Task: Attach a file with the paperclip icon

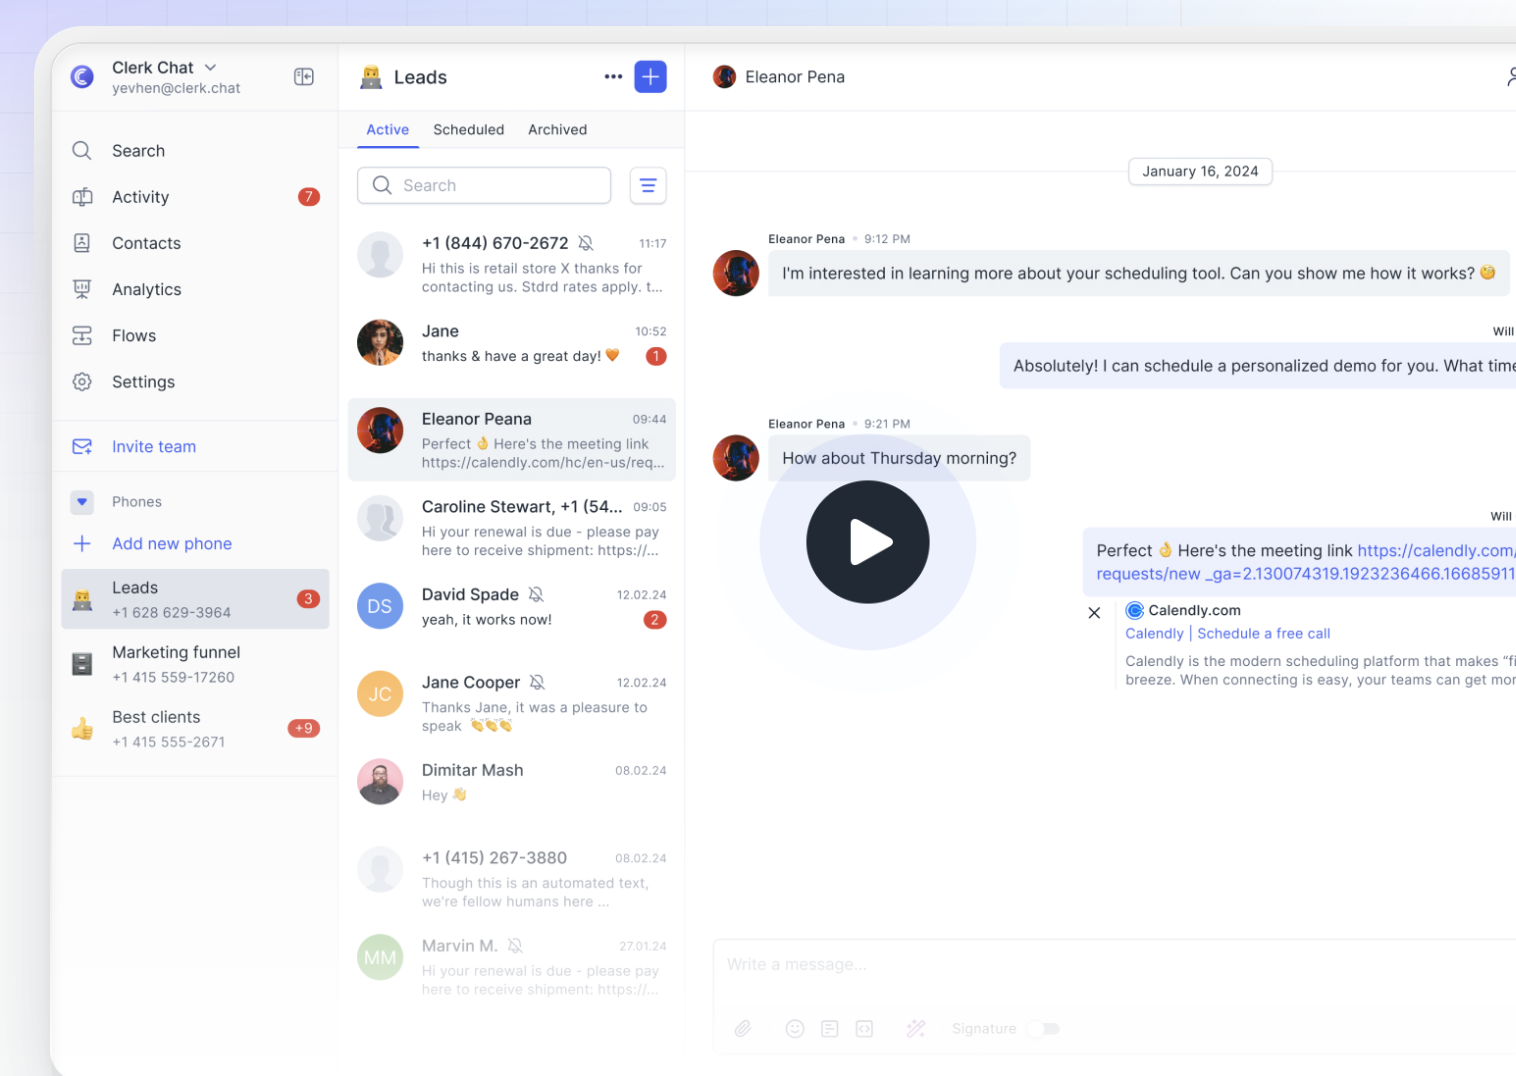Action: [x=743, y=1029]
